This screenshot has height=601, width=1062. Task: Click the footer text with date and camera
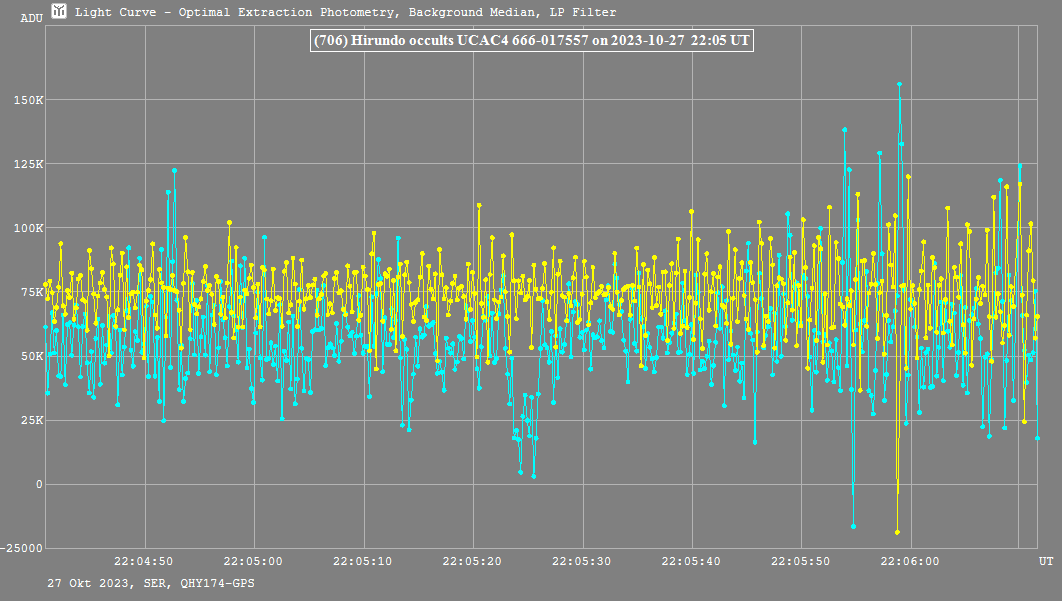click(x=150, y=582)
